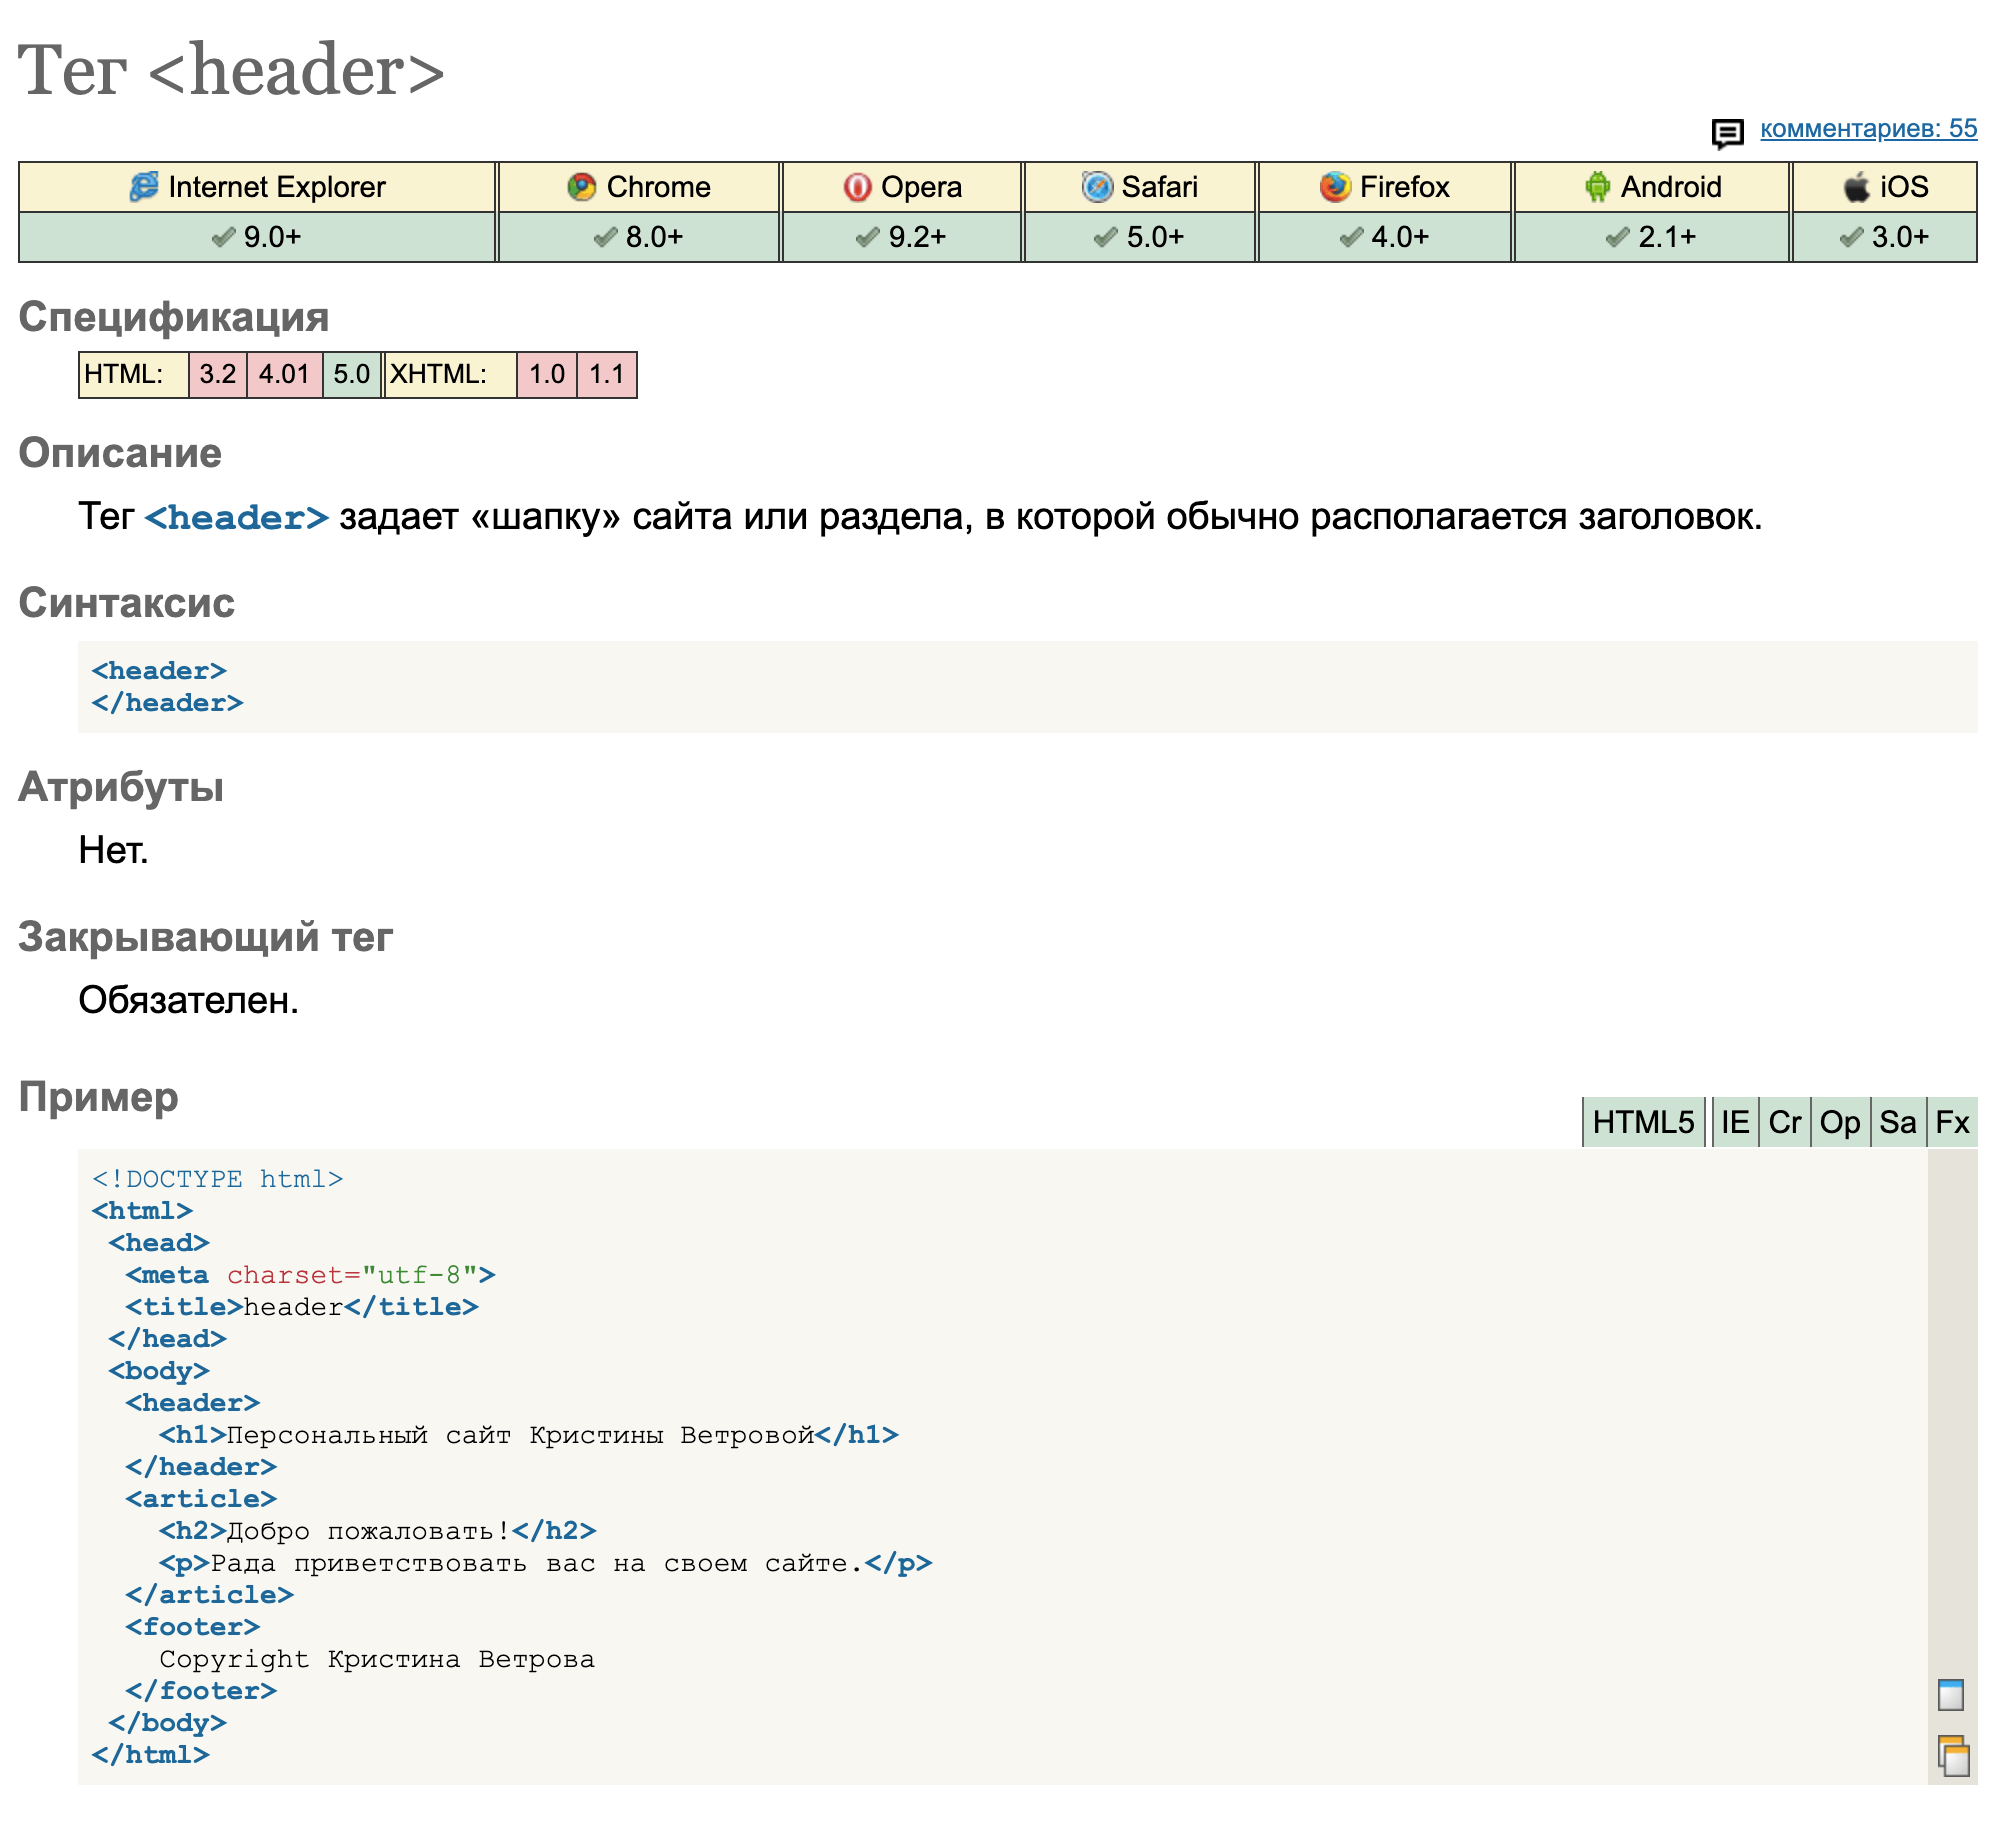Select the Cr label above the example
This screenshot has height=1840, width=2000.
click(1784, 1122)
